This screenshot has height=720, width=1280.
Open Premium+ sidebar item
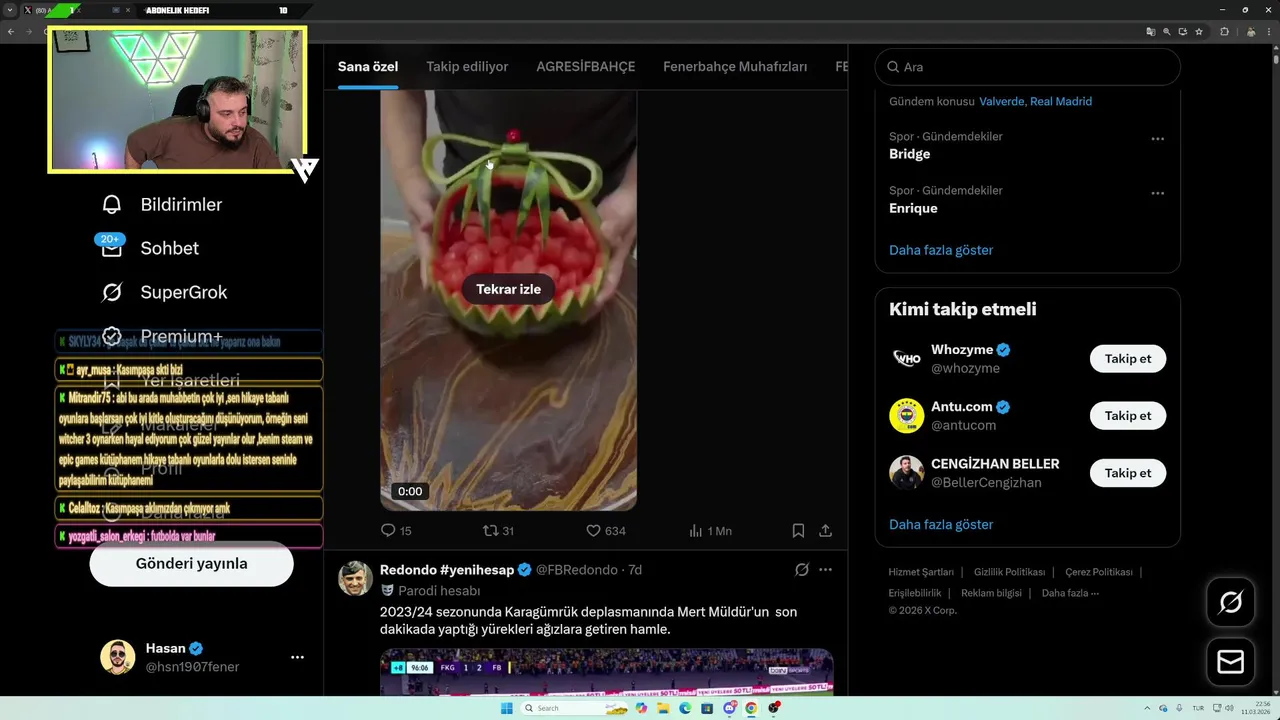pos(162,336)
